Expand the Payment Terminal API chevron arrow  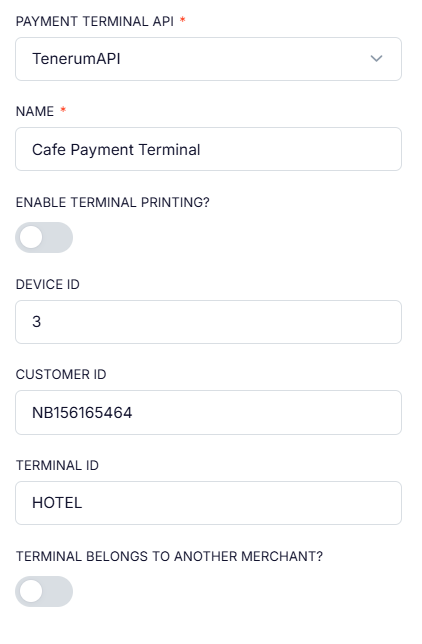376,59
